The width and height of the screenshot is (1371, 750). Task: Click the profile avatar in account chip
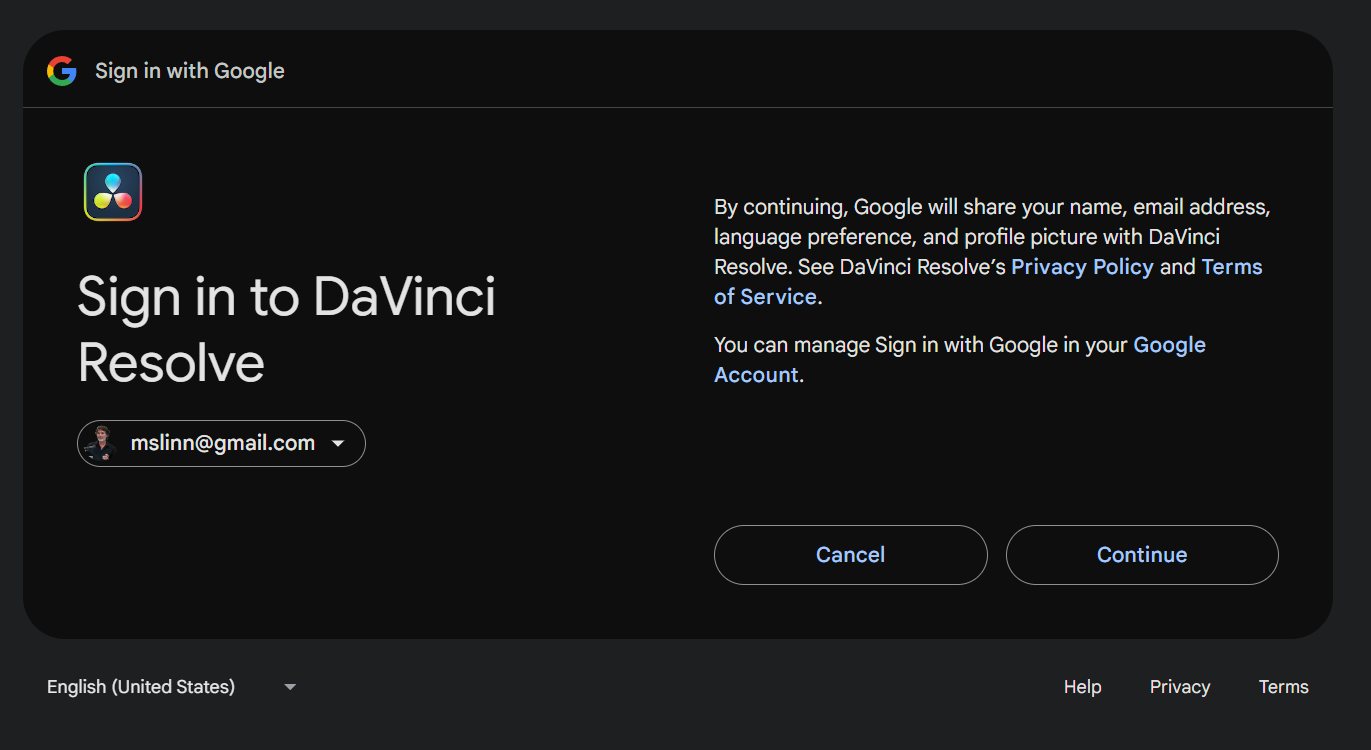pyautogui.click(x=100, y=443)
